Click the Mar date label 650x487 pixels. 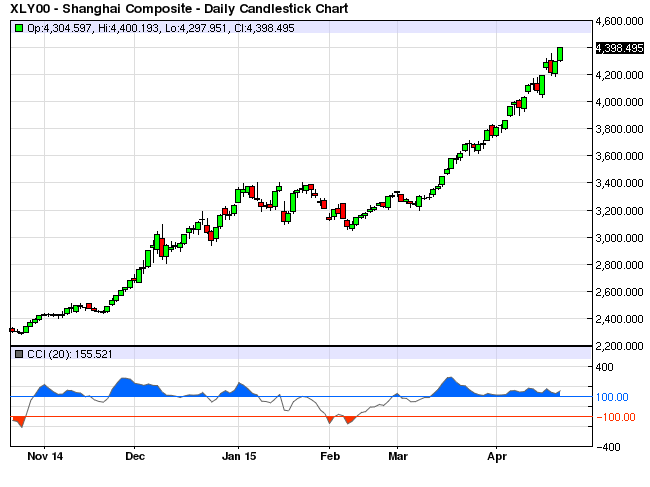click(398, 456)
